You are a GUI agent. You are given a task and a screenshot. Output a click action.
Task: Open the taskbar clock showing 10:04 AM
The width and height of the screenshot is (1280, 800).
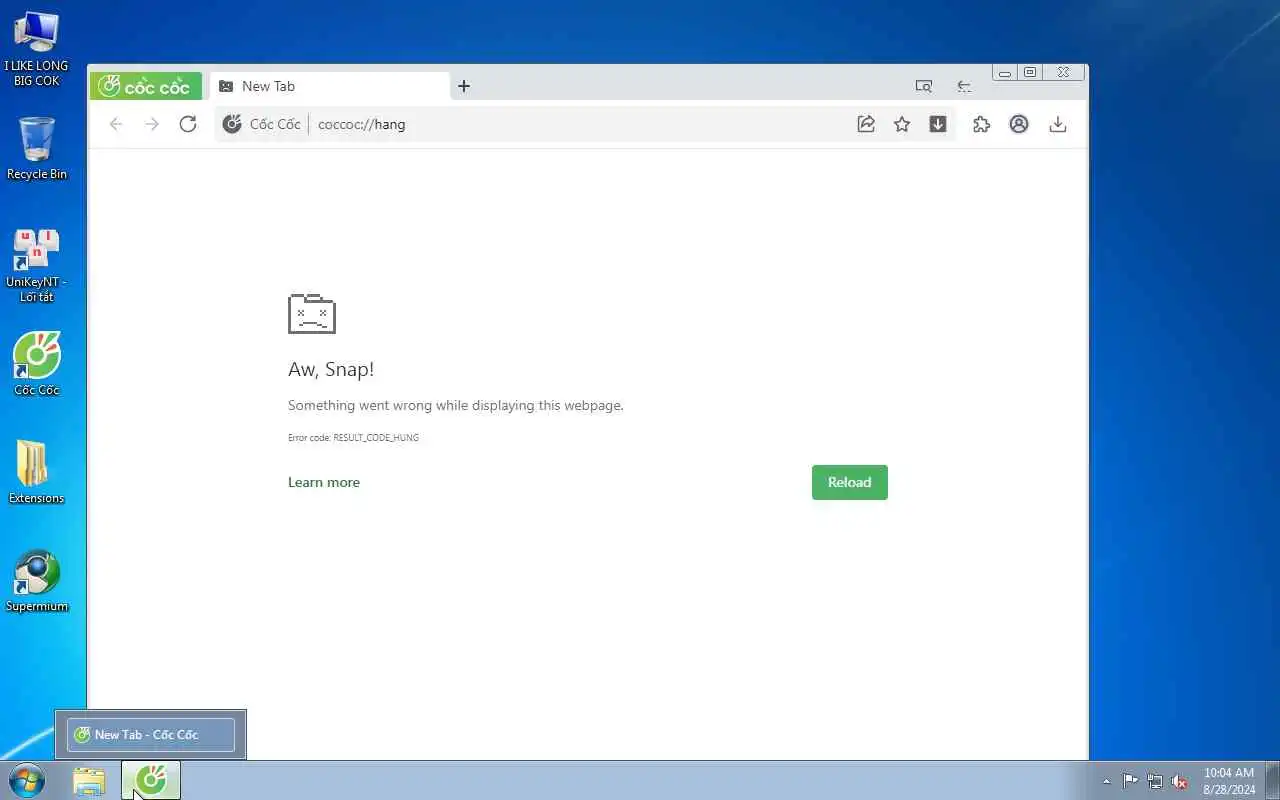1229,780
